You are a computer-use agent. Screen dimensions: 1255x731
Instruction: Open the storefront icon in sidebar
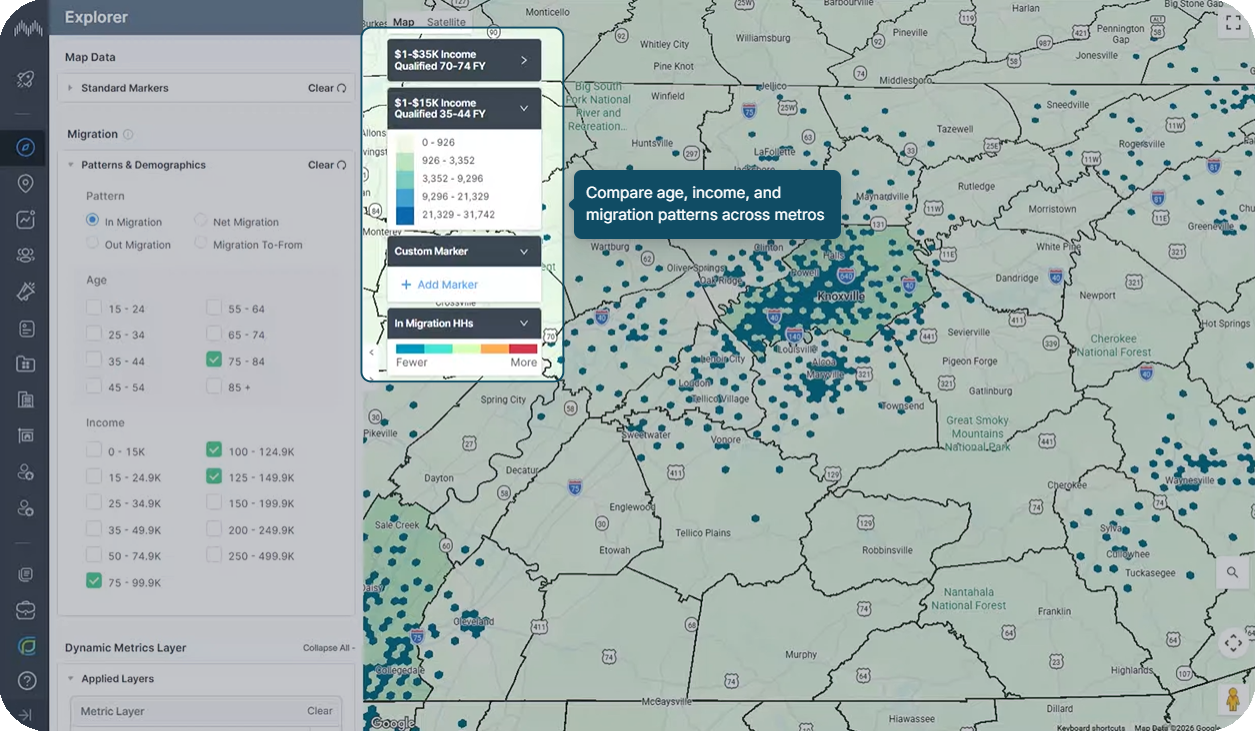(26, 436)
